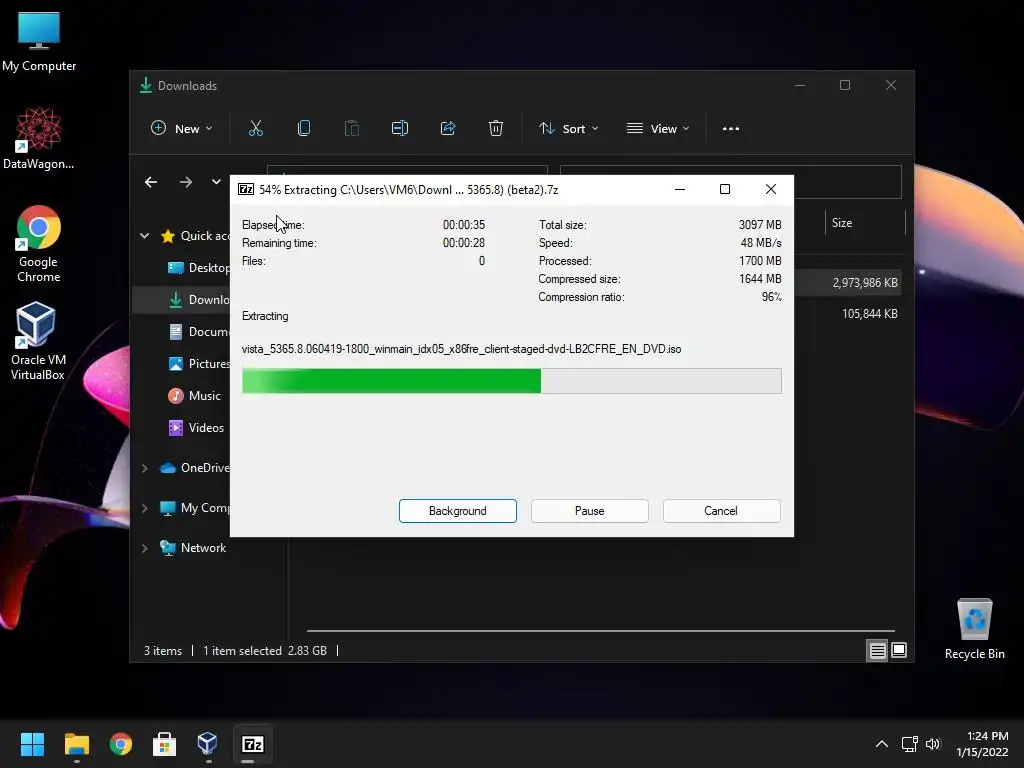
Task: Switch to details view icon in status bar
Action: [x=877, y=650]
